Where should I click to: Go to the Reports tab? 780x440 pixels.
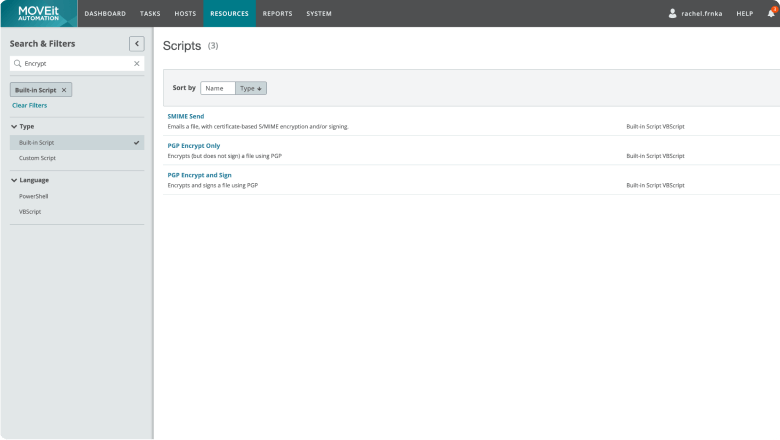(277, 14)
